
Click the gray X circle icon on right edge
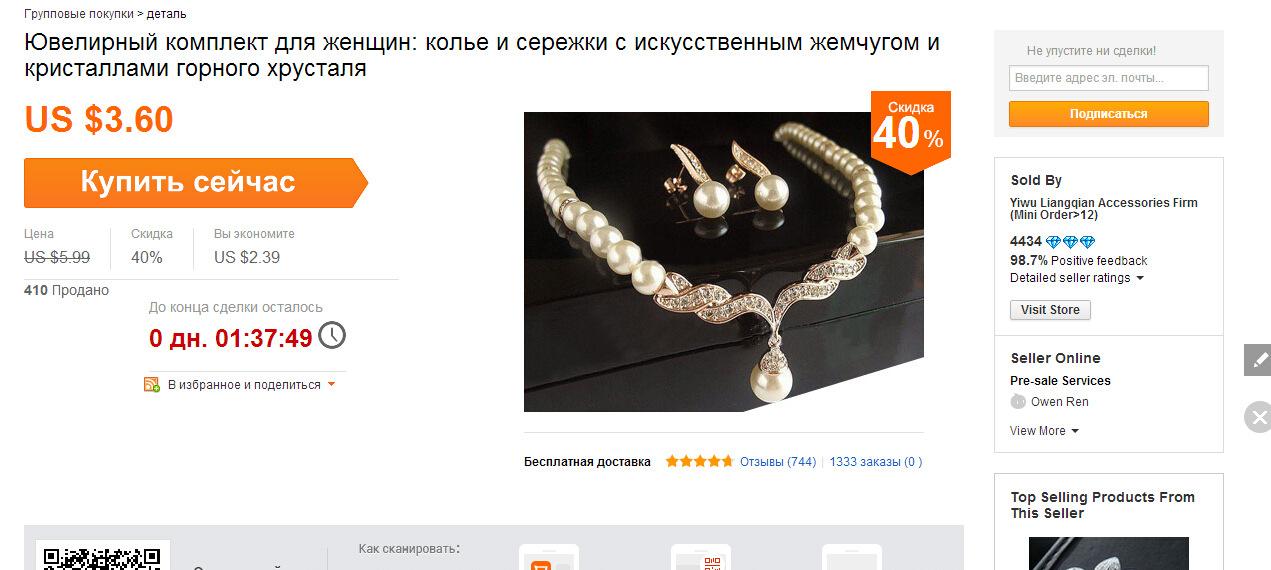click(1258, 417)
